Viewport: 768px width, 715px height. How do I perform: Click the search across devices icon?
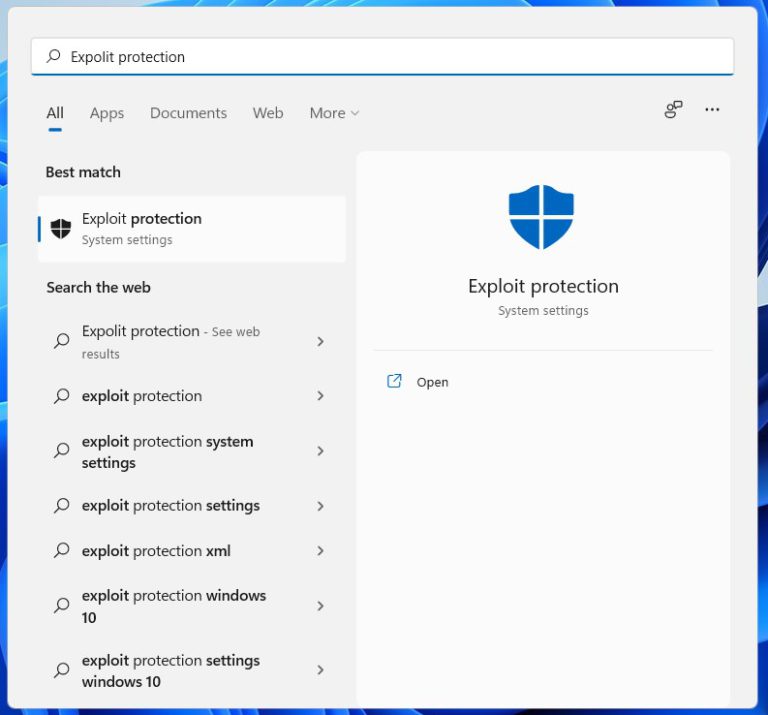point(673,110)
